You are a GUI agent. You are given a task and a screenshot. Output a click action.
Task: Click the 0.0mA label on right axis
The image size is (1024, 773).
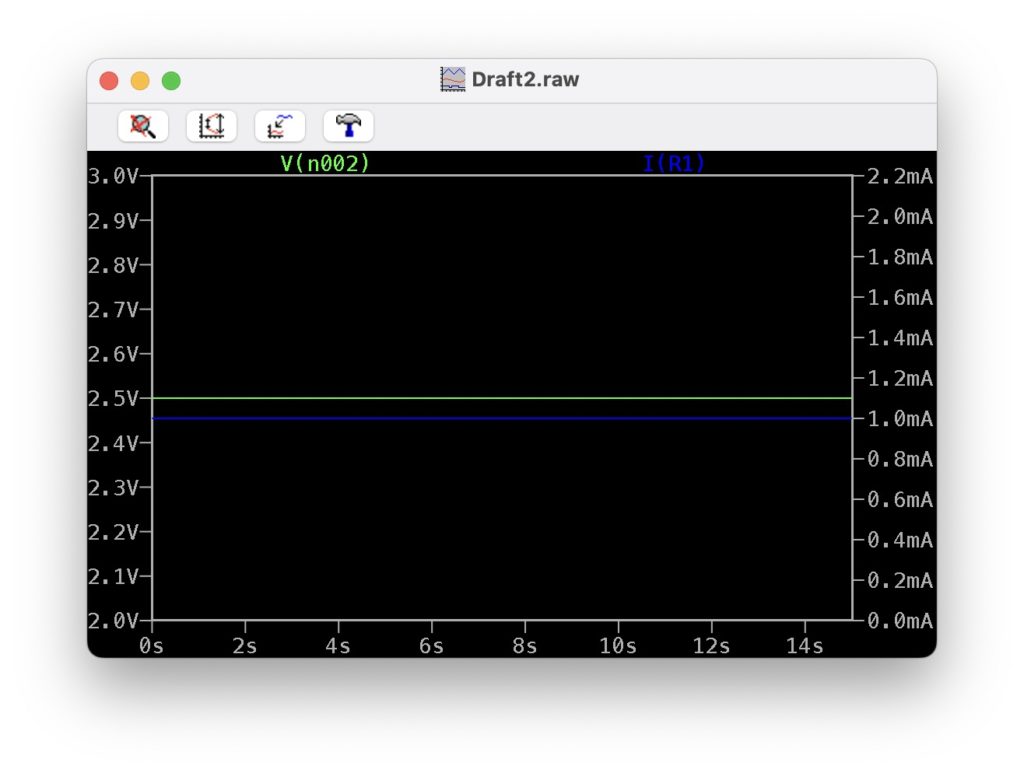point(899,621)
